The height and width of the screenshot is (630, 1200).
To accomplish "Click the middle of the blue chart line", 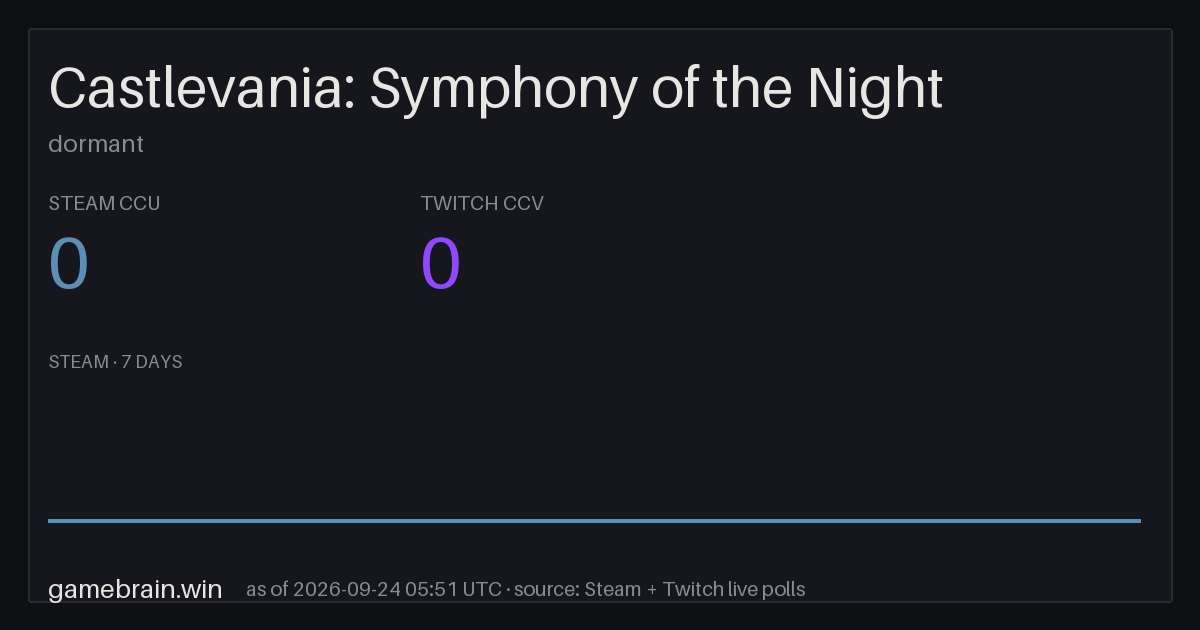I will click(x=594, y=520).
